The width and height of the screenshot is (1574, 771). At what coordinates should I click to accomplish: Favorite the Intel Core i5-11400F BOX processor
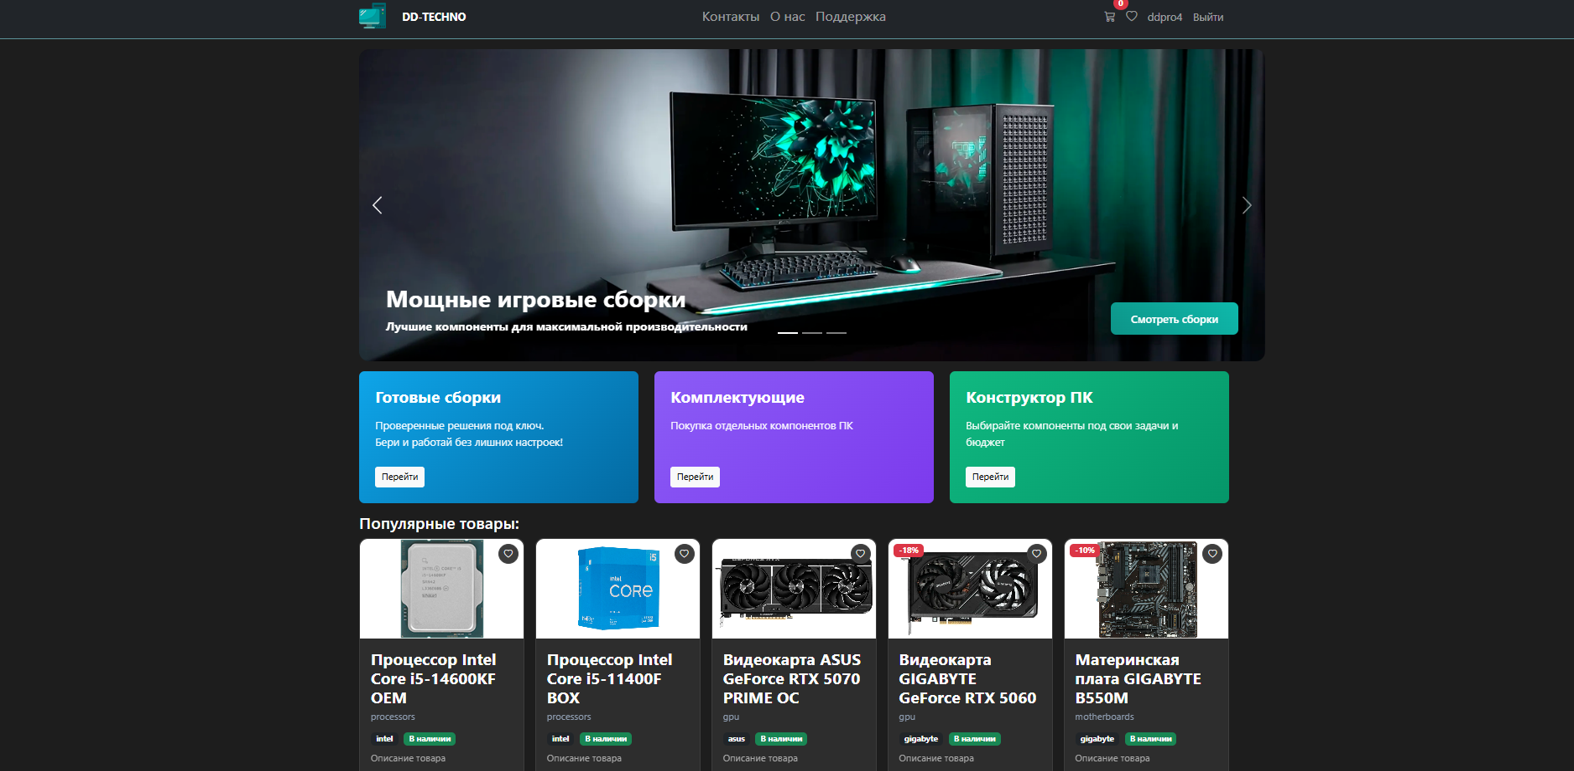coord(684,554)
